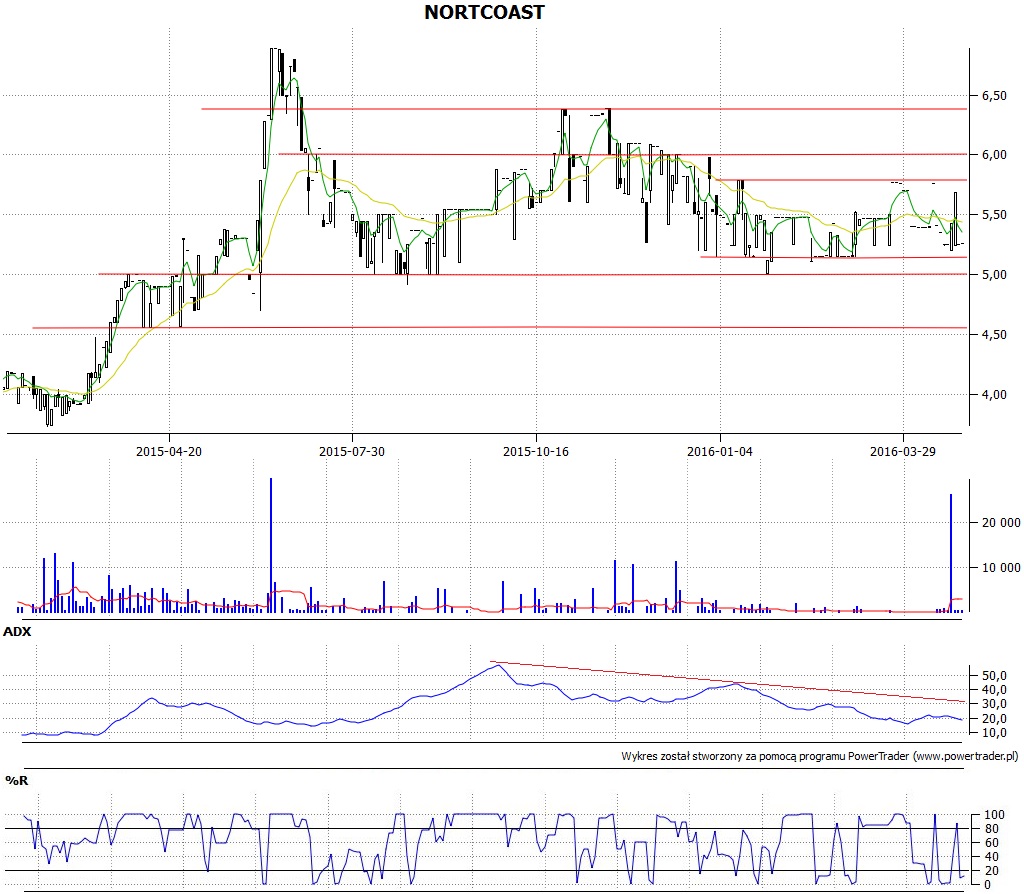The image size is (1024, 894).
Task: Click the 2016-03-29 date label
Action: (x=903, y=451)
